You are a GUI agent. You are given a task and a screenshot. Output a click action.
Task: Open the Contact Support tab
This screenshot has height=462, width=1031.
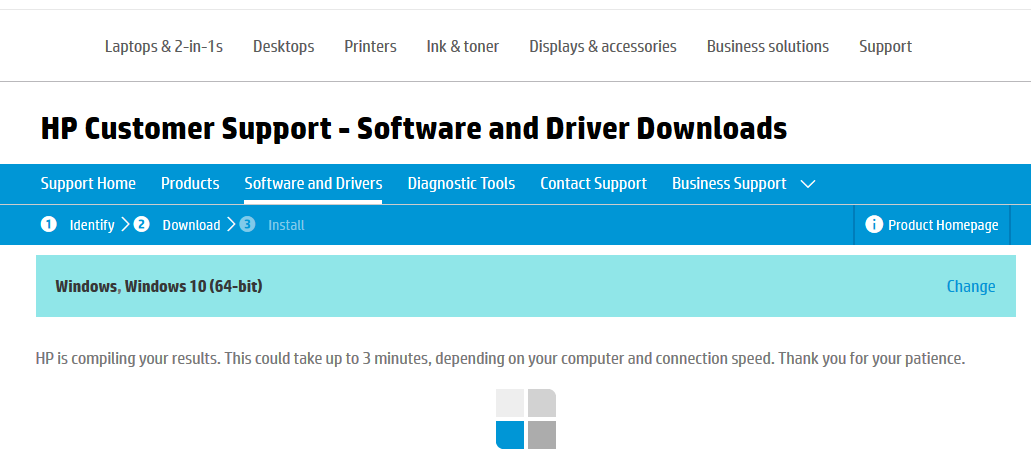point(593,183)
